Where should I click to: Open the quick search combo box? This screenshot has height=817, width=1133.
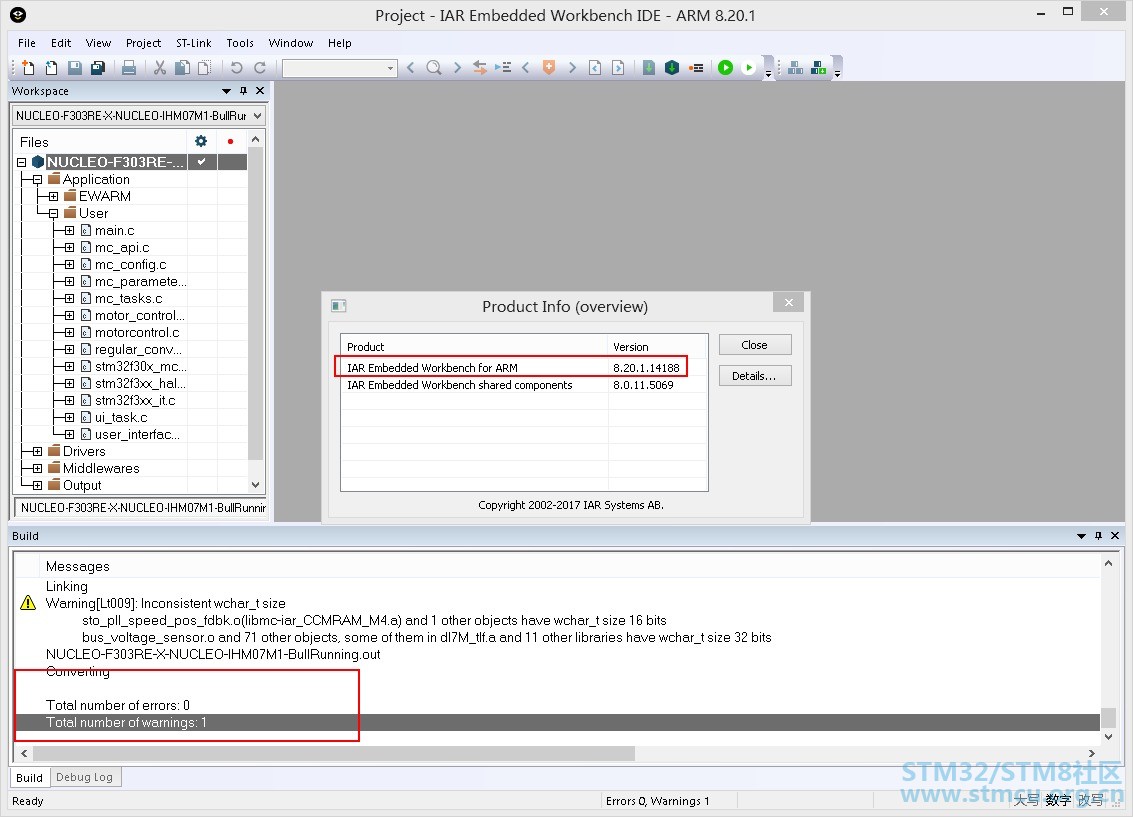340,68
